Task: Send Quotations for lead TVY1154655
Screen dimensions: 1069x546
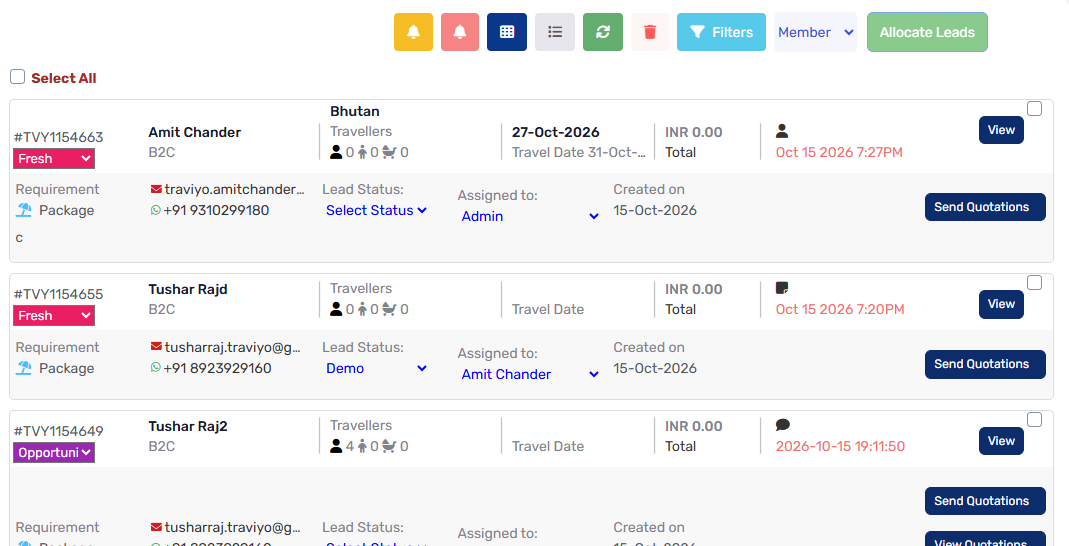Action: [x=985, y=364]
